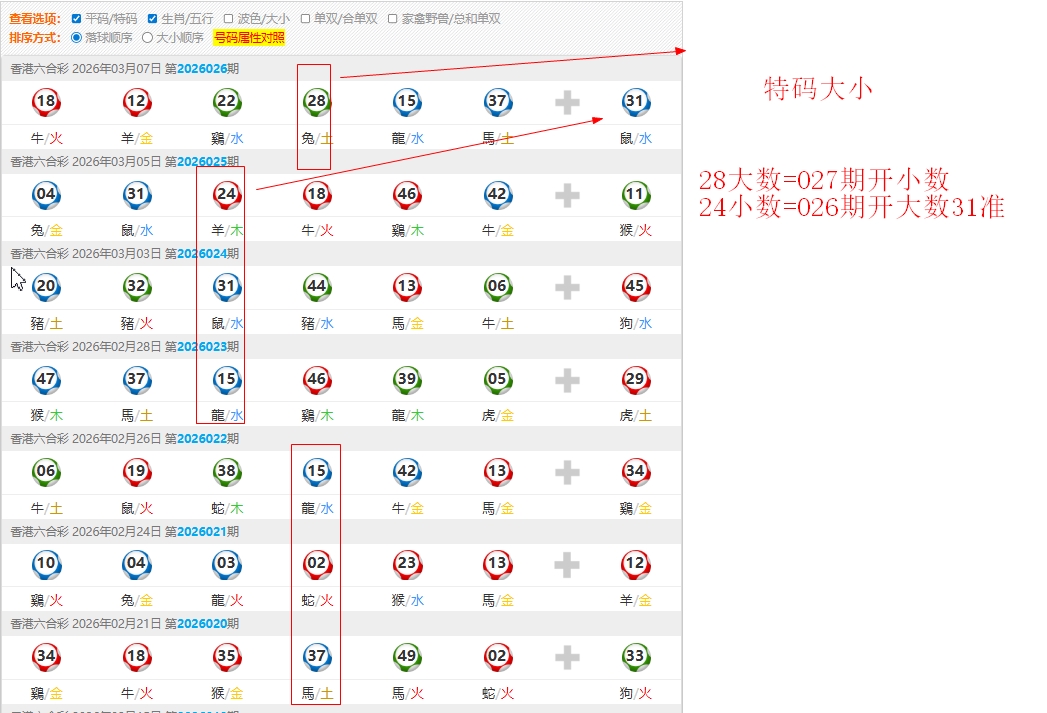Uncheck the 生肖/五行 checkbox
This screenshot has width=1047, height=713.
click(x=153, y=19)
